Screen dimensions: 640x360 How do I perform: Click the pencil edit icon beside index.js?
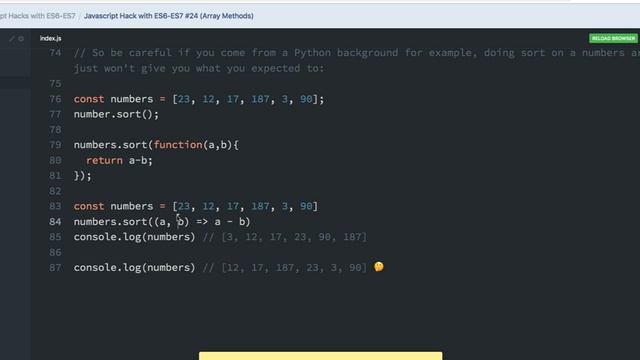tap(12, 38)
